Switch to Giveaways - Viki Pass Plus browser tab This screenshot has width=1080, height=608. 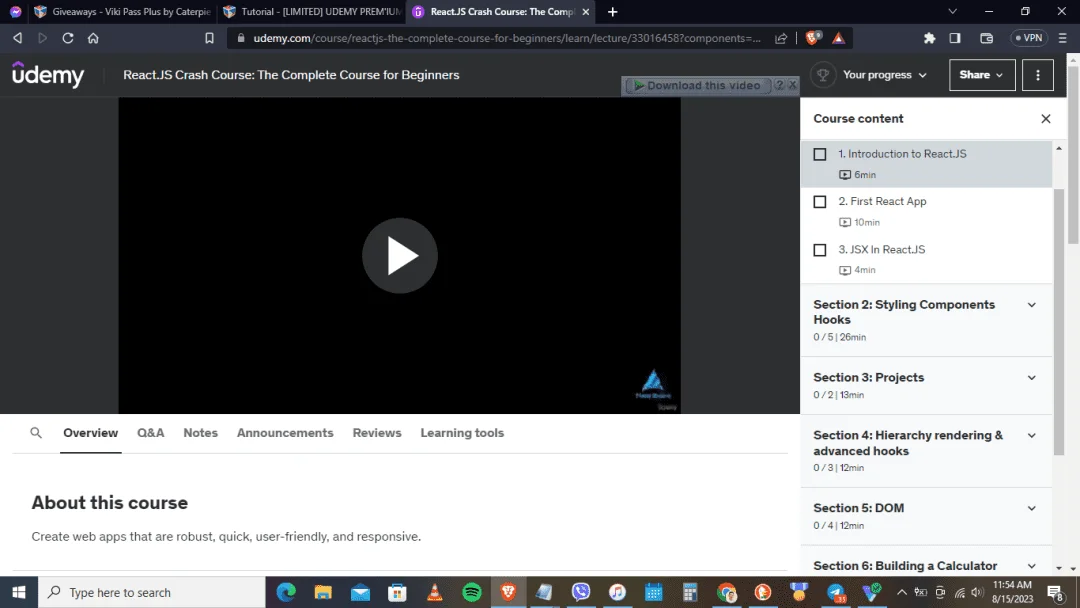123,12
